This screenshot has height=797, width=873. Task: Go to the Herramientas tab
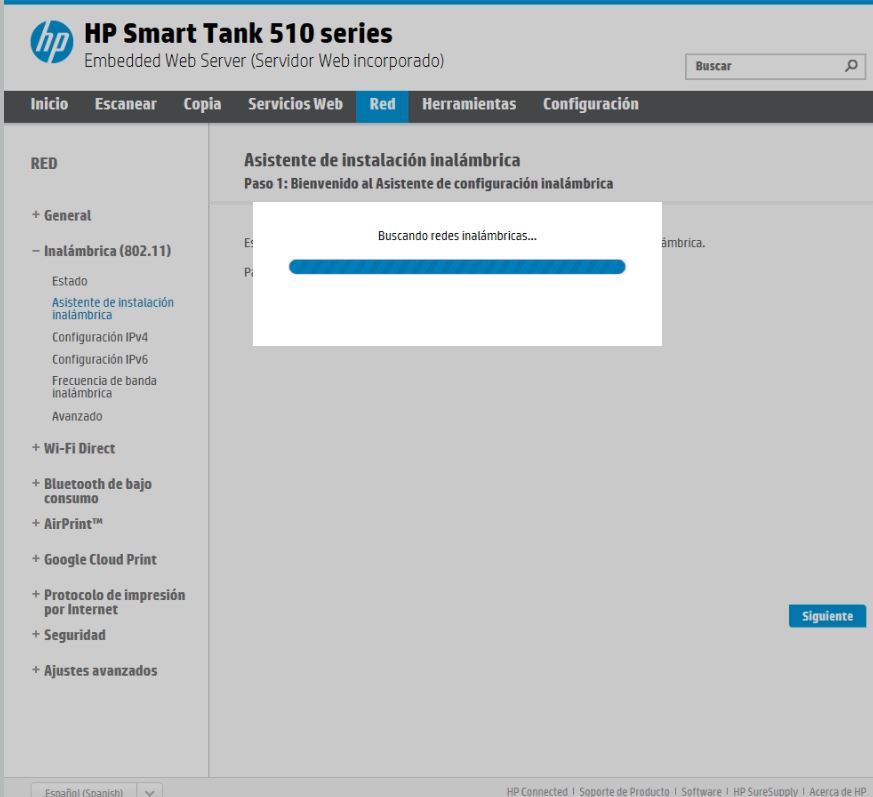pos(469,104)
